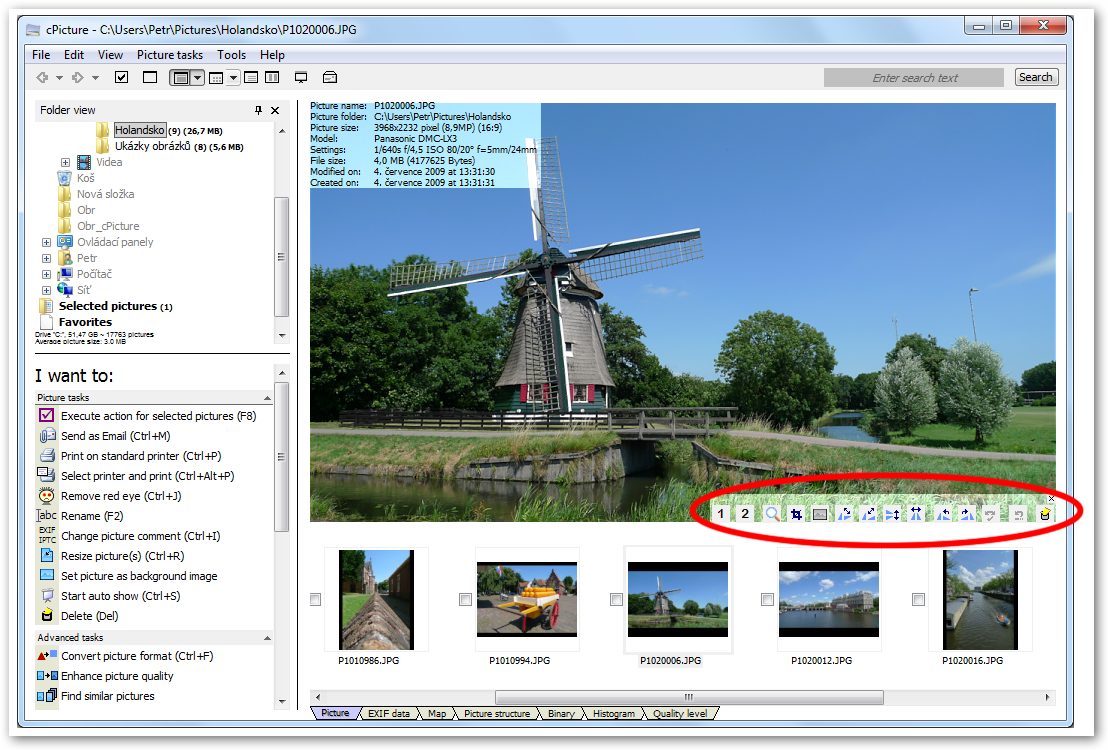Select the Holandsko folder in tree

pos(140,130)
